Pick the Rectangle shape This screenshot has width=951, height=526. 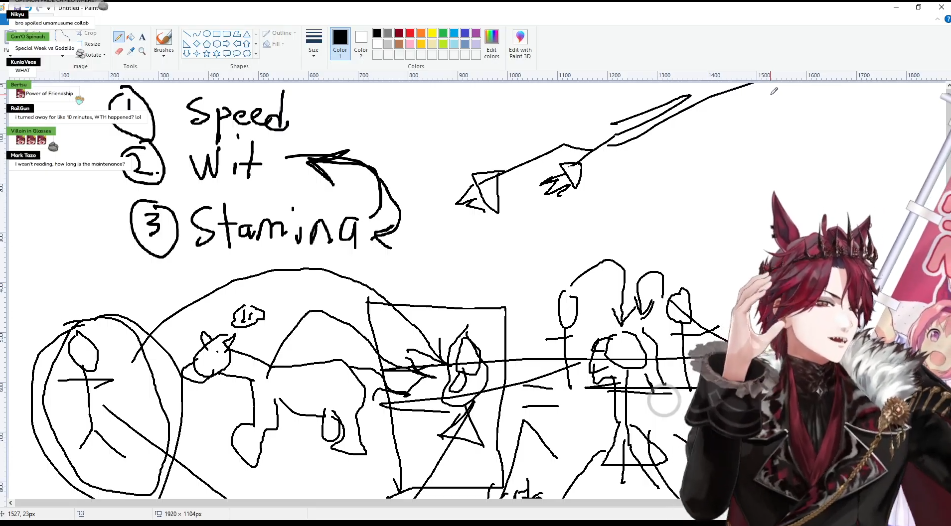[x=217, y=33]
